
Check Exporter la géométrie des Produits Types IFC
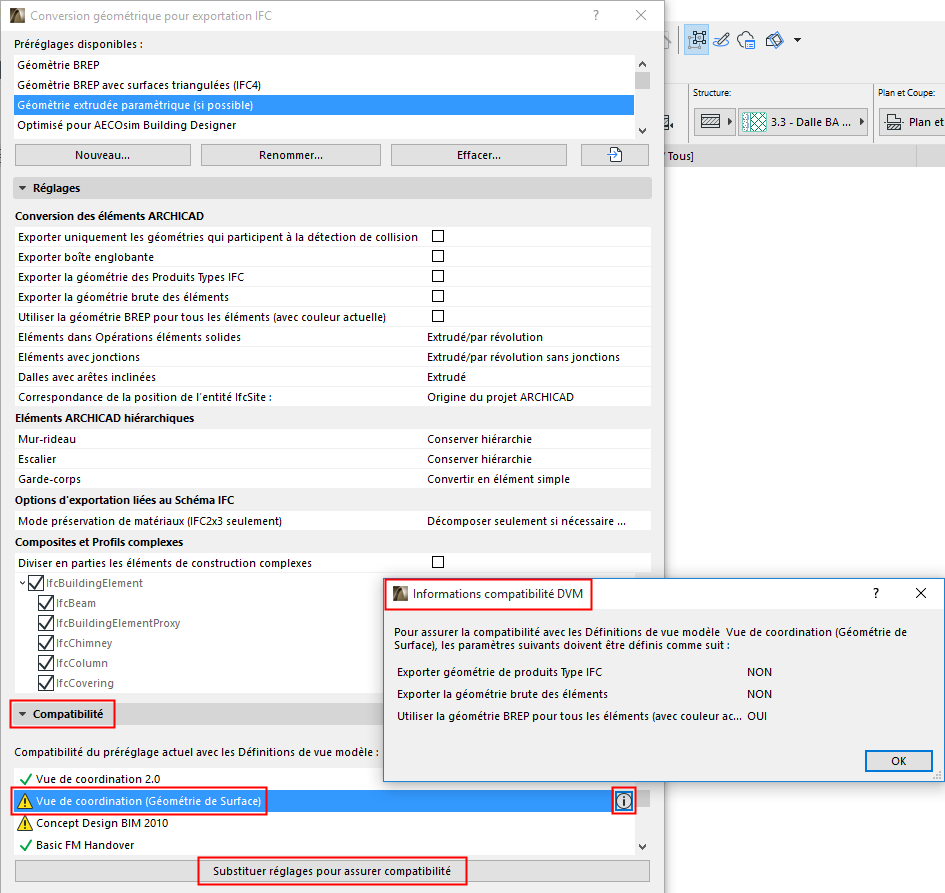438,276
